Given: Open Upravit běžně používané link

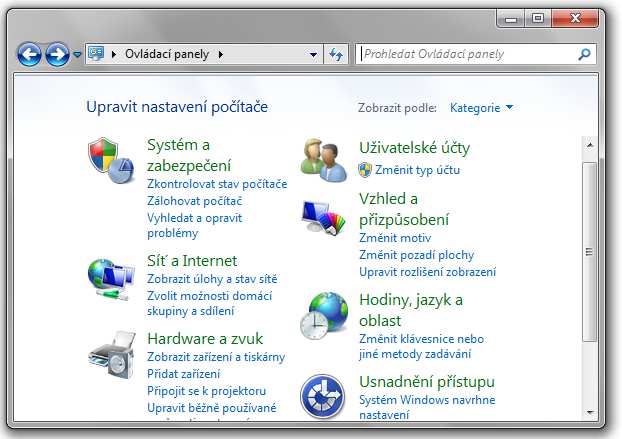Looking at the screenshot, I should click(x=211, y=408).
